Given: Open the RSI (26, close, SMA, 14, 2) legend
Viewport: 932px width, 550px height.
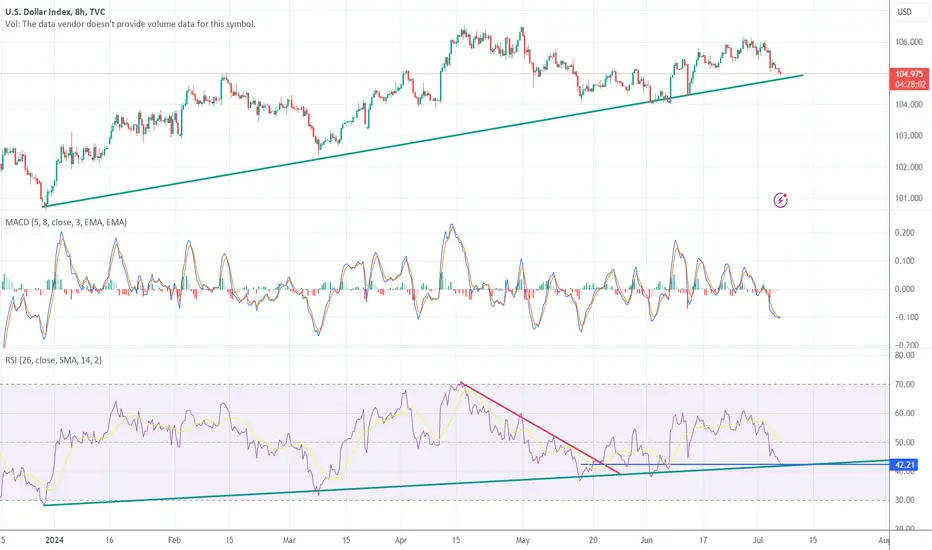Looking at the screenshot, I should point(53,360).
